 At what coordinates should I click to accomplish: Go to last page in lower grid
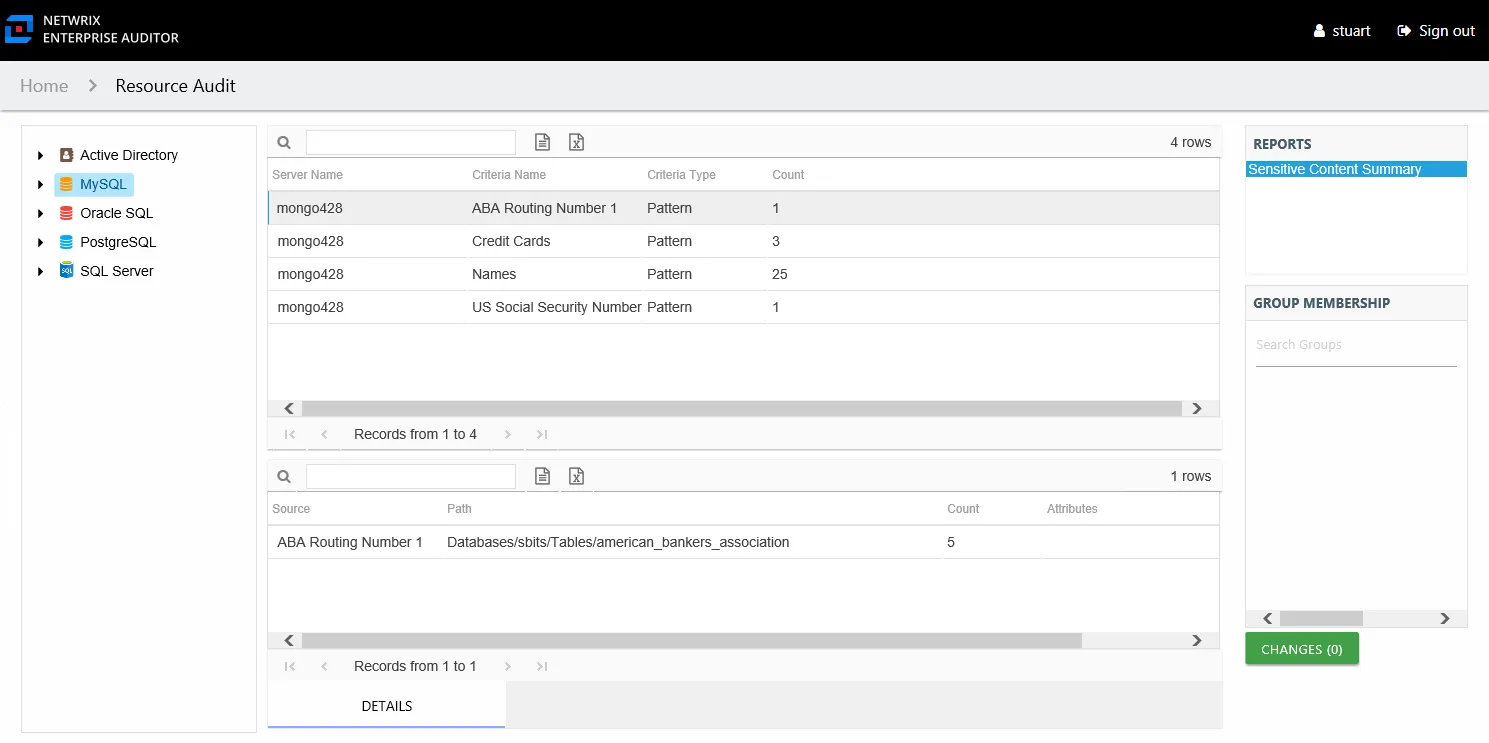pyautogui.click(x=542, y=666)
